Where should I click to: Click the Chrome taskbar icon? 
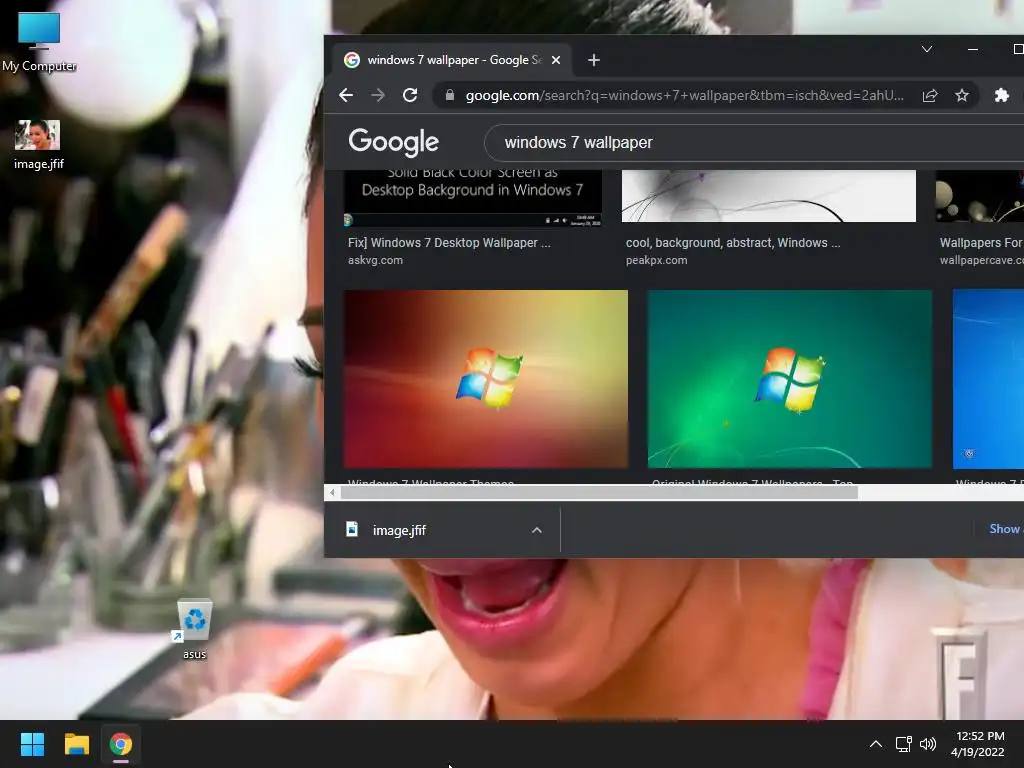coord(121,744)
